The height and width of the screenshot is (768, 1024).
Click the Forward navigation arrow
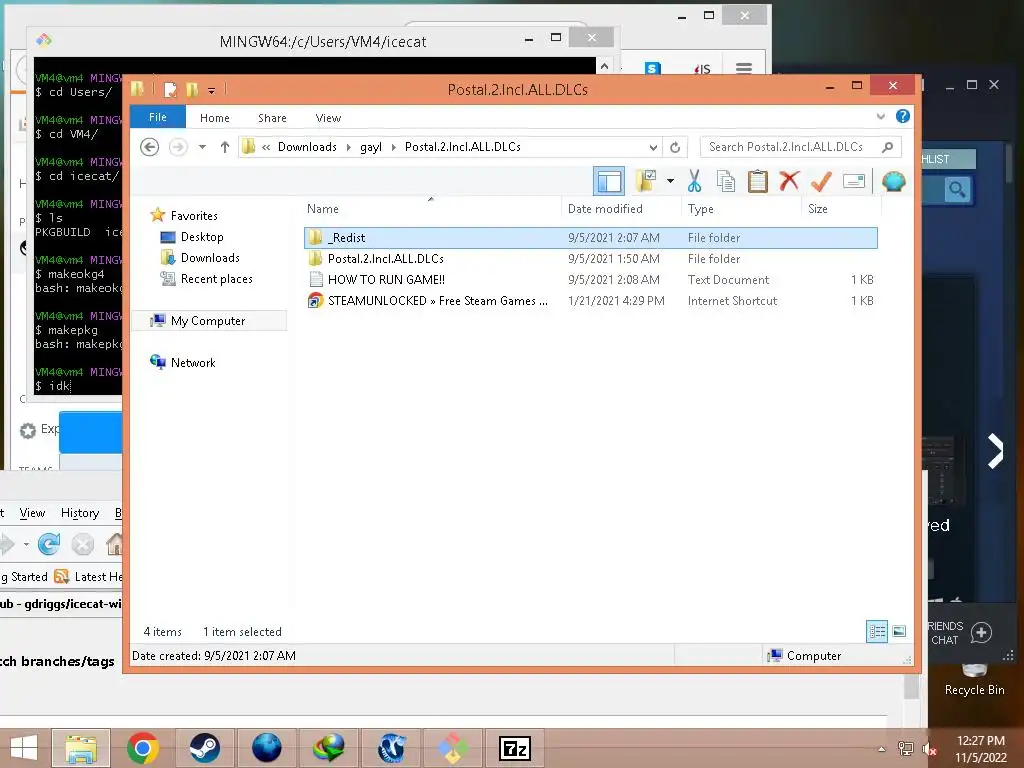(x=178, y=147)
